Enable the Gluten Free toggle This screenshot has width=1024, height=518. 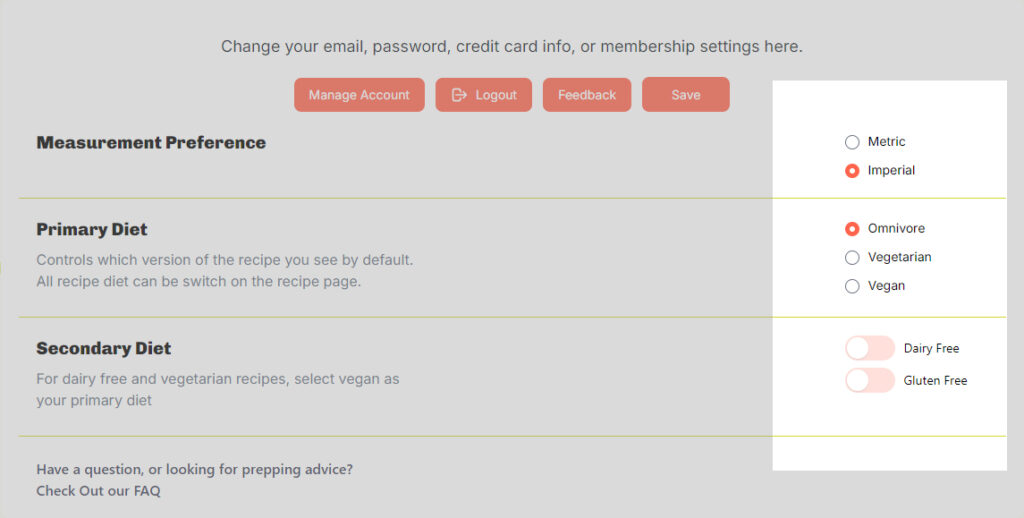coord(869,380)
